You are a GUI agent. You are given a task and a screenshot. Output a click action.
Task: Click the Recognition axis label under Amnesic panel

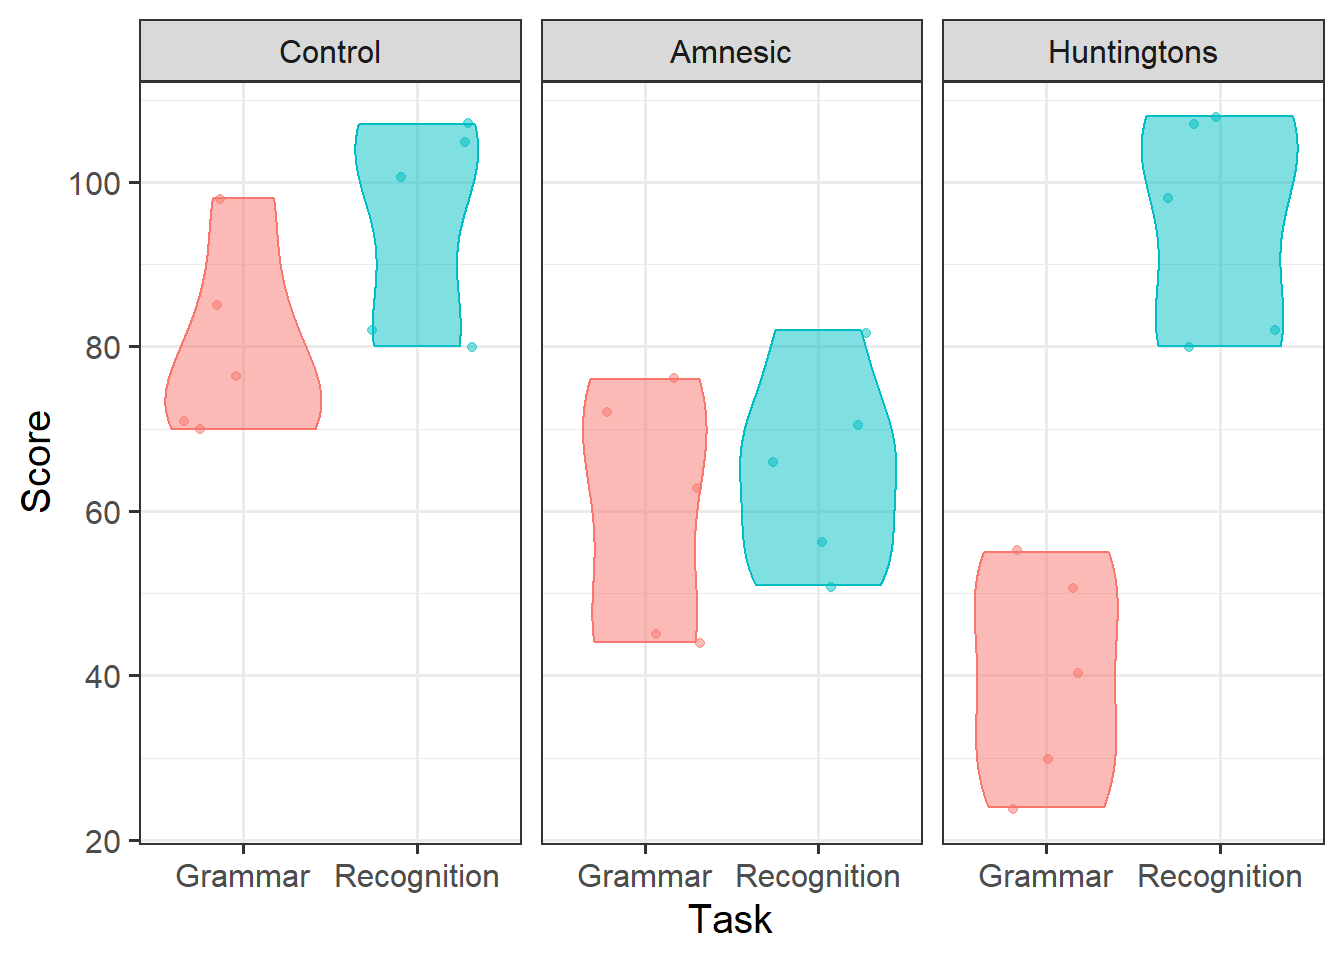pos(818,876)
